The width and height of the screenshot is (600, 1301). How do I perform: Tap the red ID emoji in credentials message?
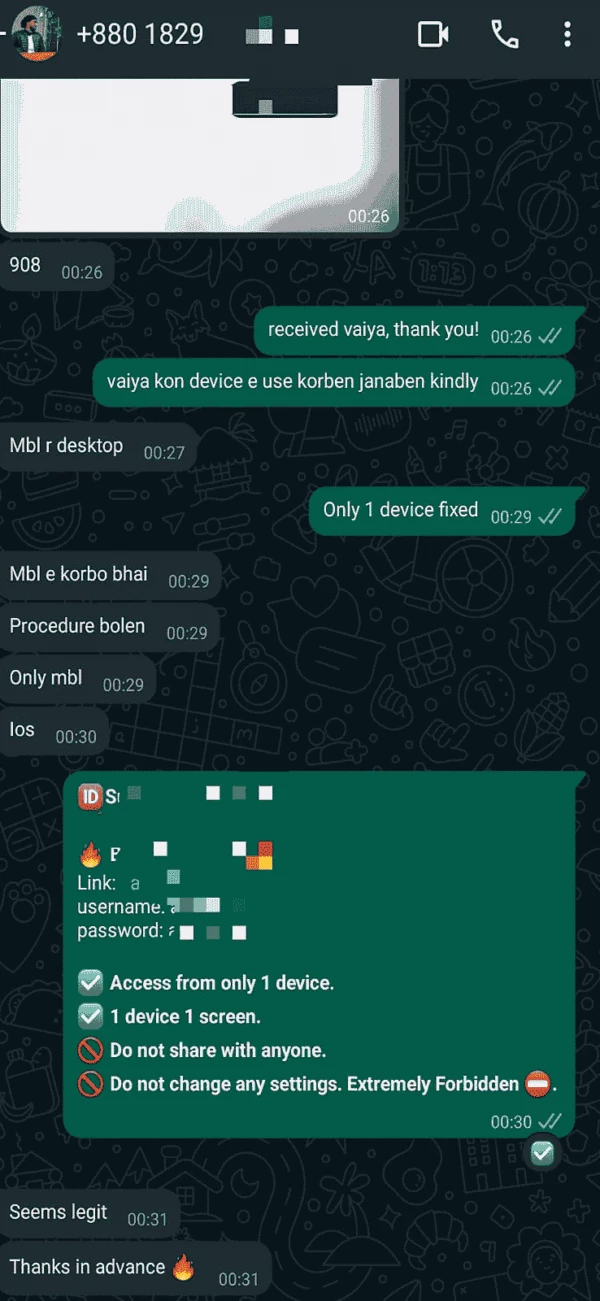coord(89,797)
